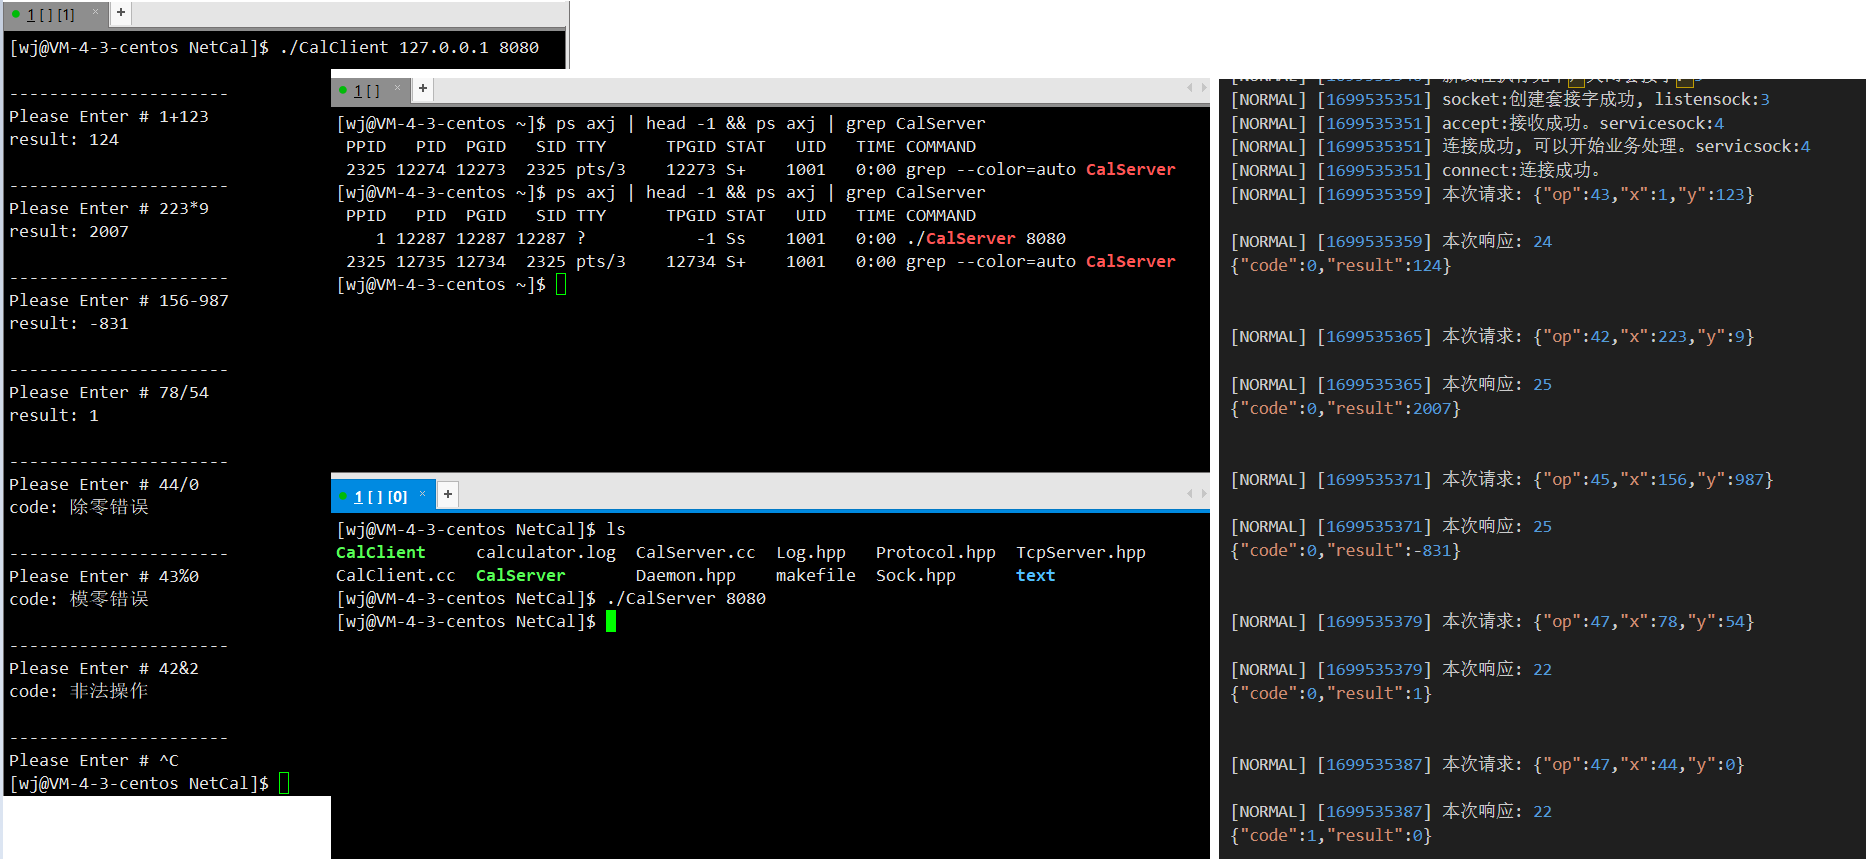Click the 'Please Enter # 43%0' line
The image size is (1866, 859).
[x=104, y=577]
